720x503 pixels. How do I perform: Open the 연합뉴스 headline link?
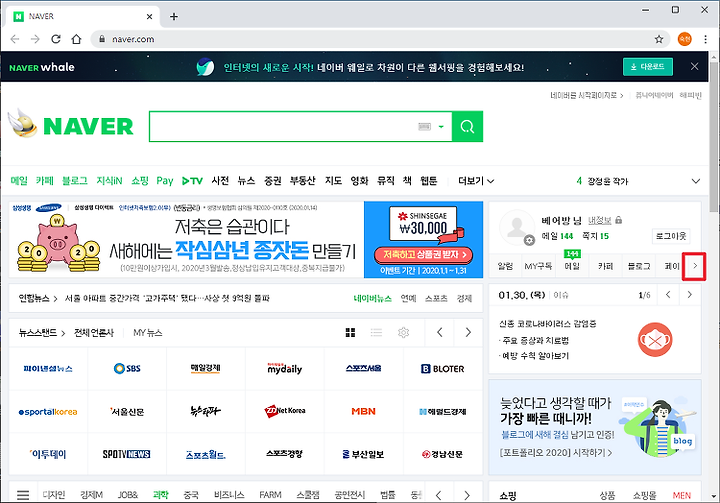(167, 299)
